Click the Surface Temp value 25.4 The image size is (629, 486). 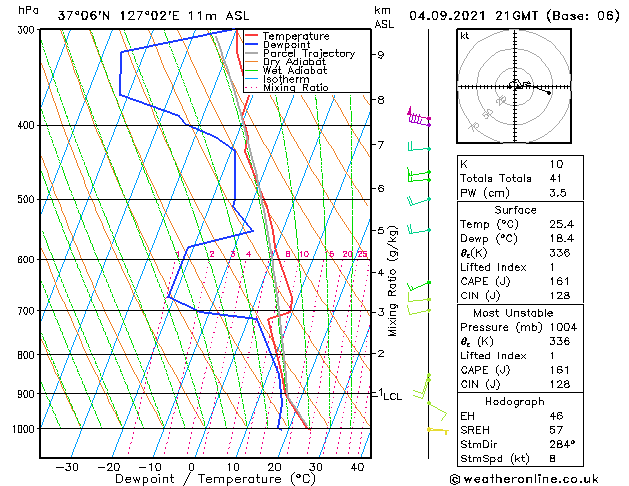562,224
